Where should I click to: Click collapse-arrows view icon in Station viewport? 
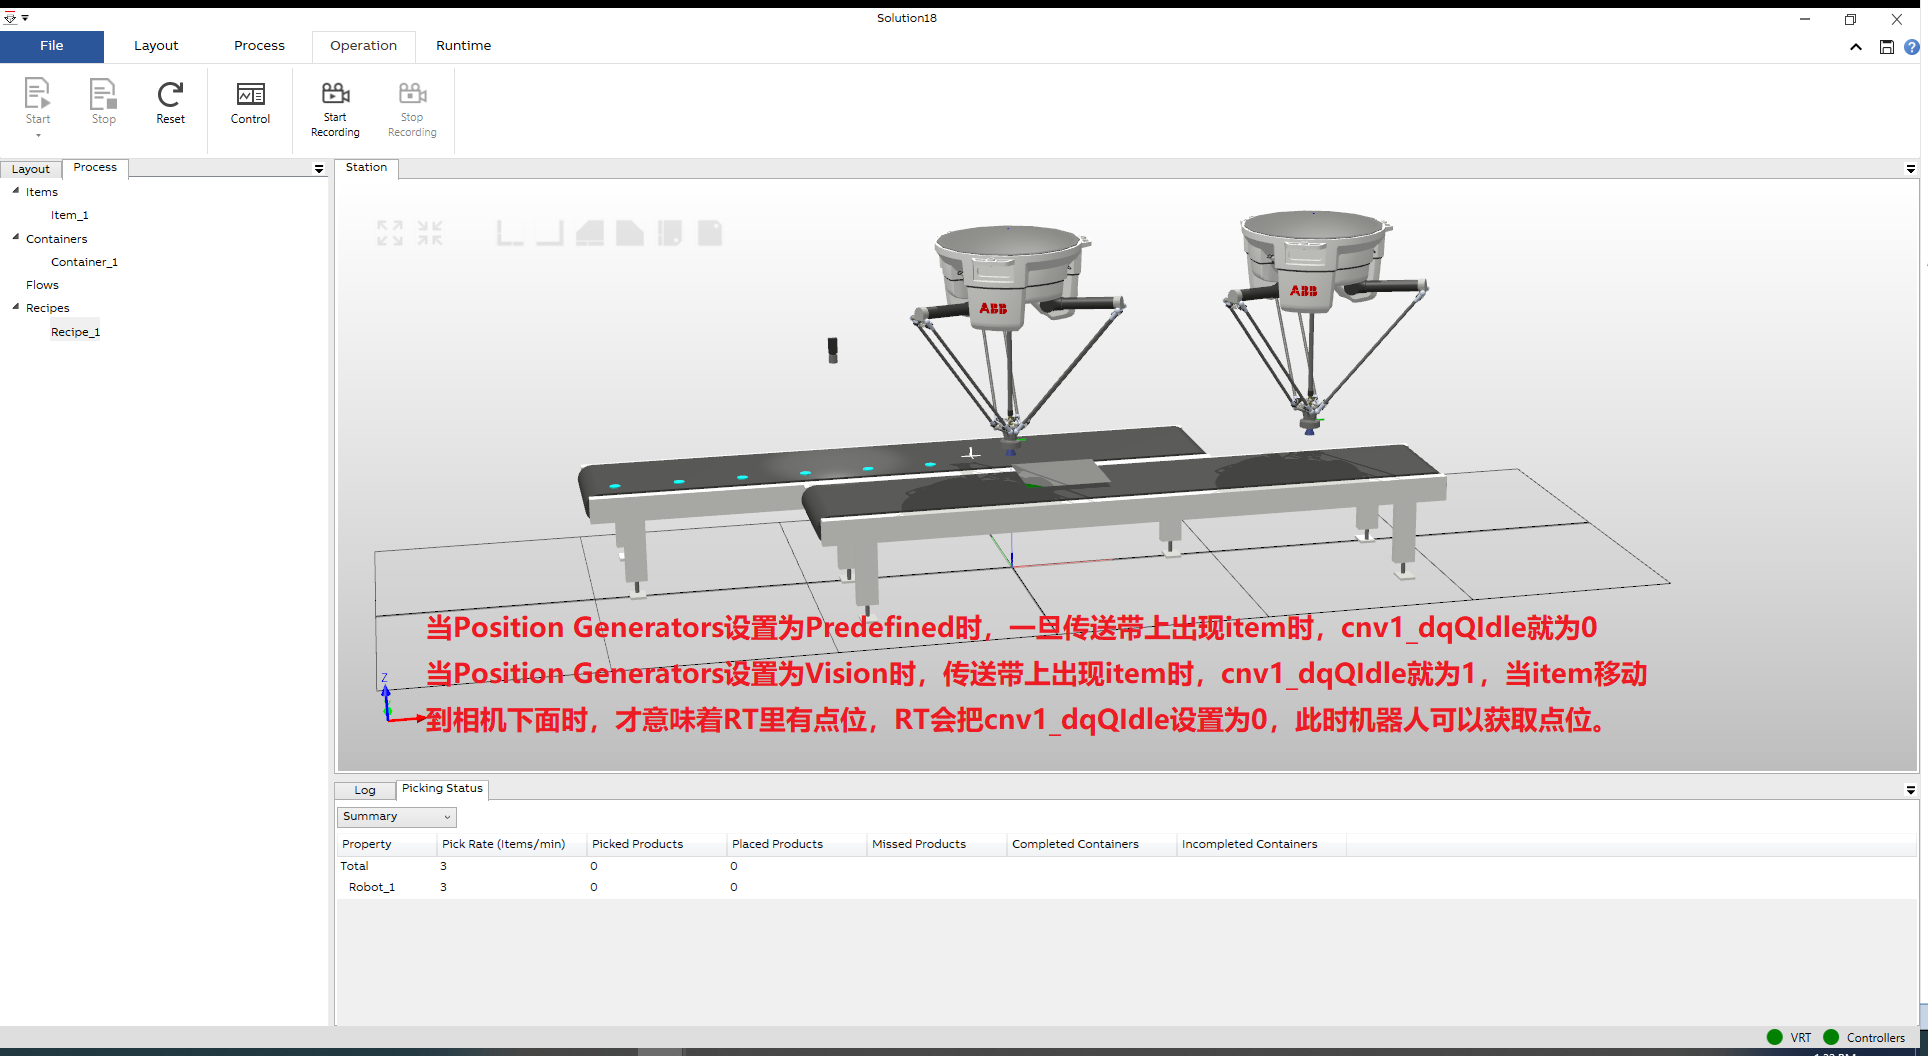[430, 233]
